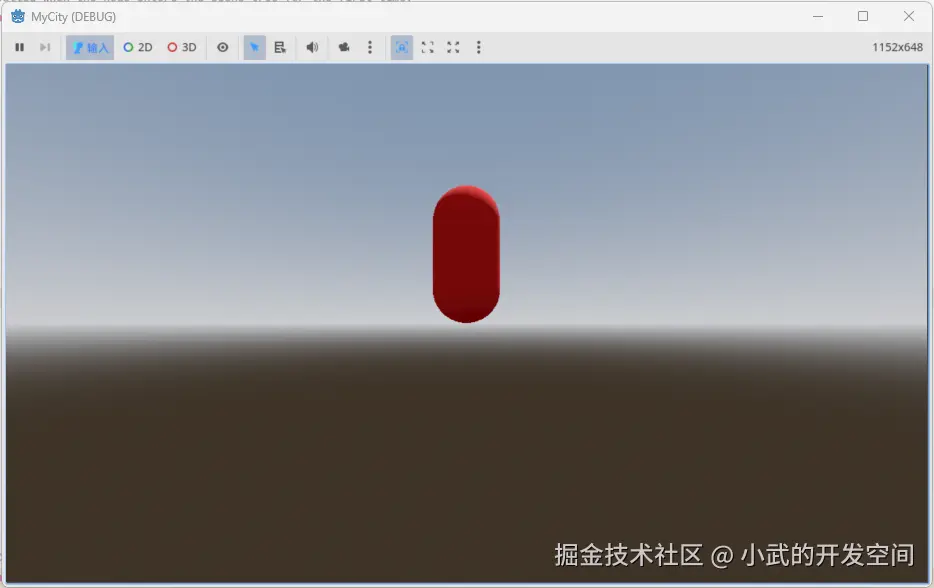Image resolution: width=934 pixels, height=588 pixels.
Task: Select the 3D debug view
Action: tap(182, 47)
